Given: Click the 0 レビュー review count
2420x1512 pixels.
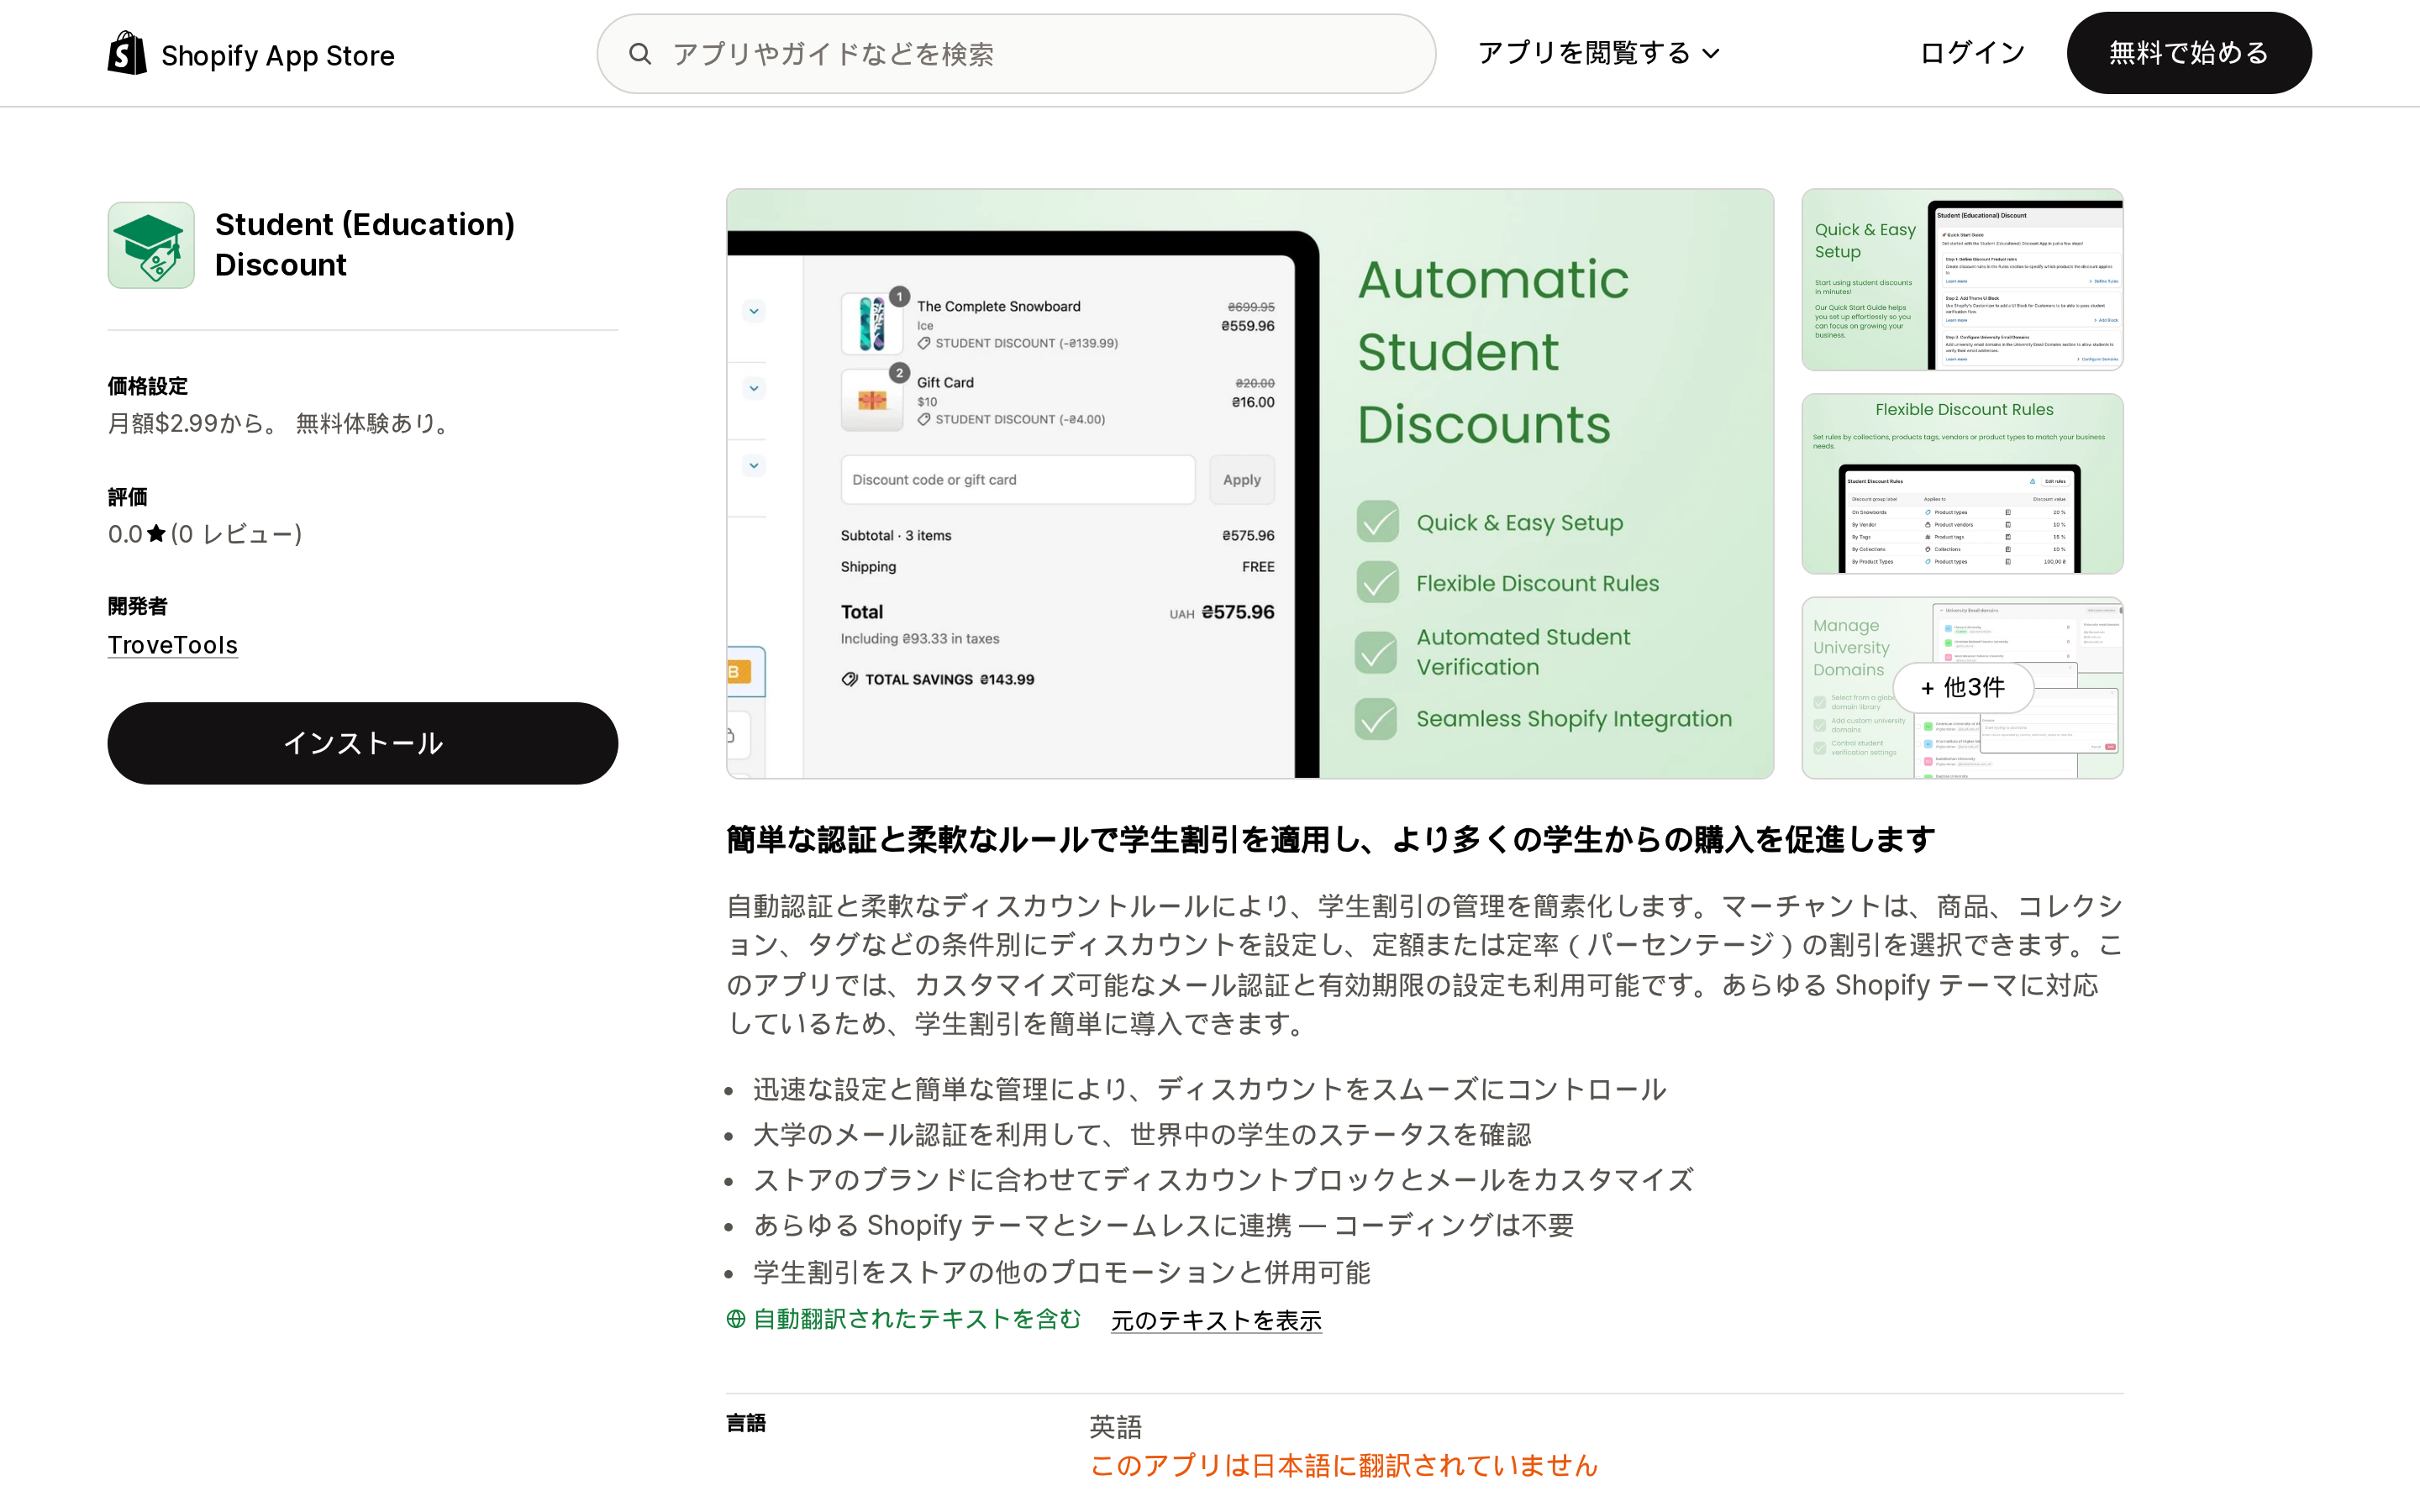Looking at the screenshot, I should click(236, 534).
